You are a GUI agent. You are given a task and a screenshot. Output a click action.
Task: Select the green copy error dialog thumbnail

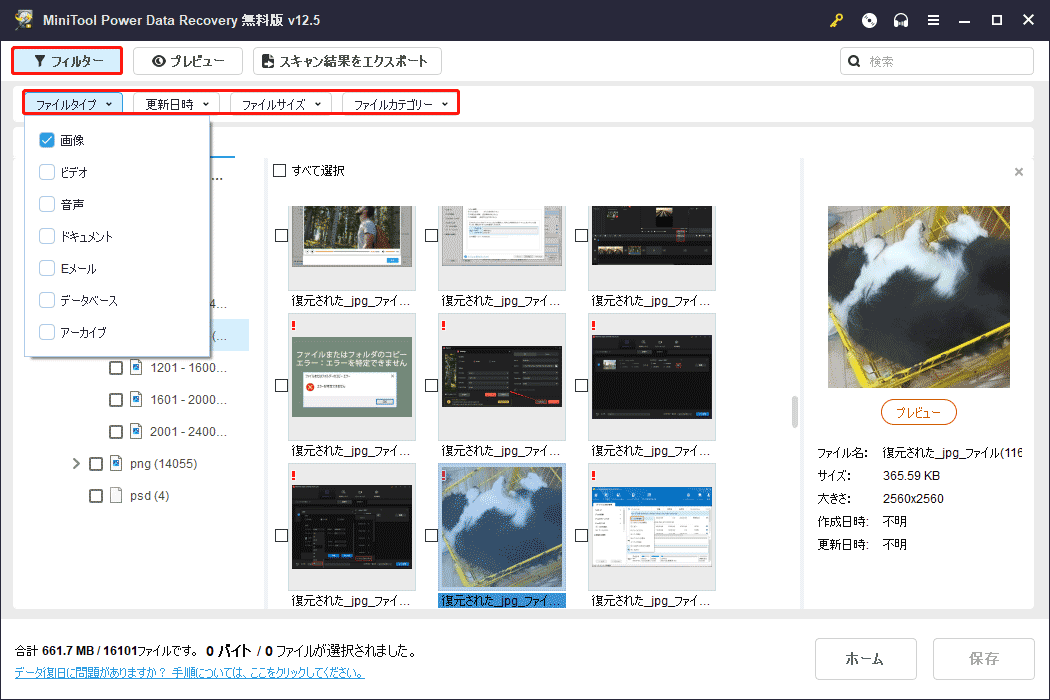[x=352, y=377]
